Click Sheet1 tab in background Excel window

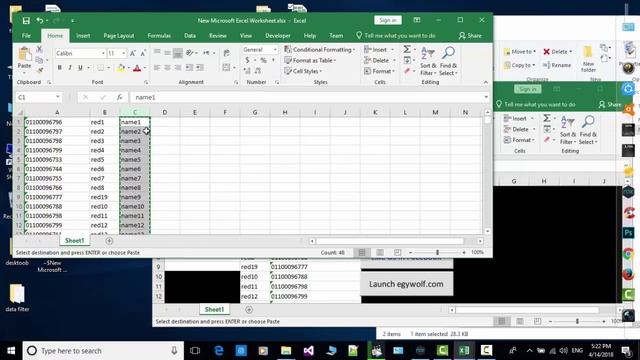coord(214,309)
